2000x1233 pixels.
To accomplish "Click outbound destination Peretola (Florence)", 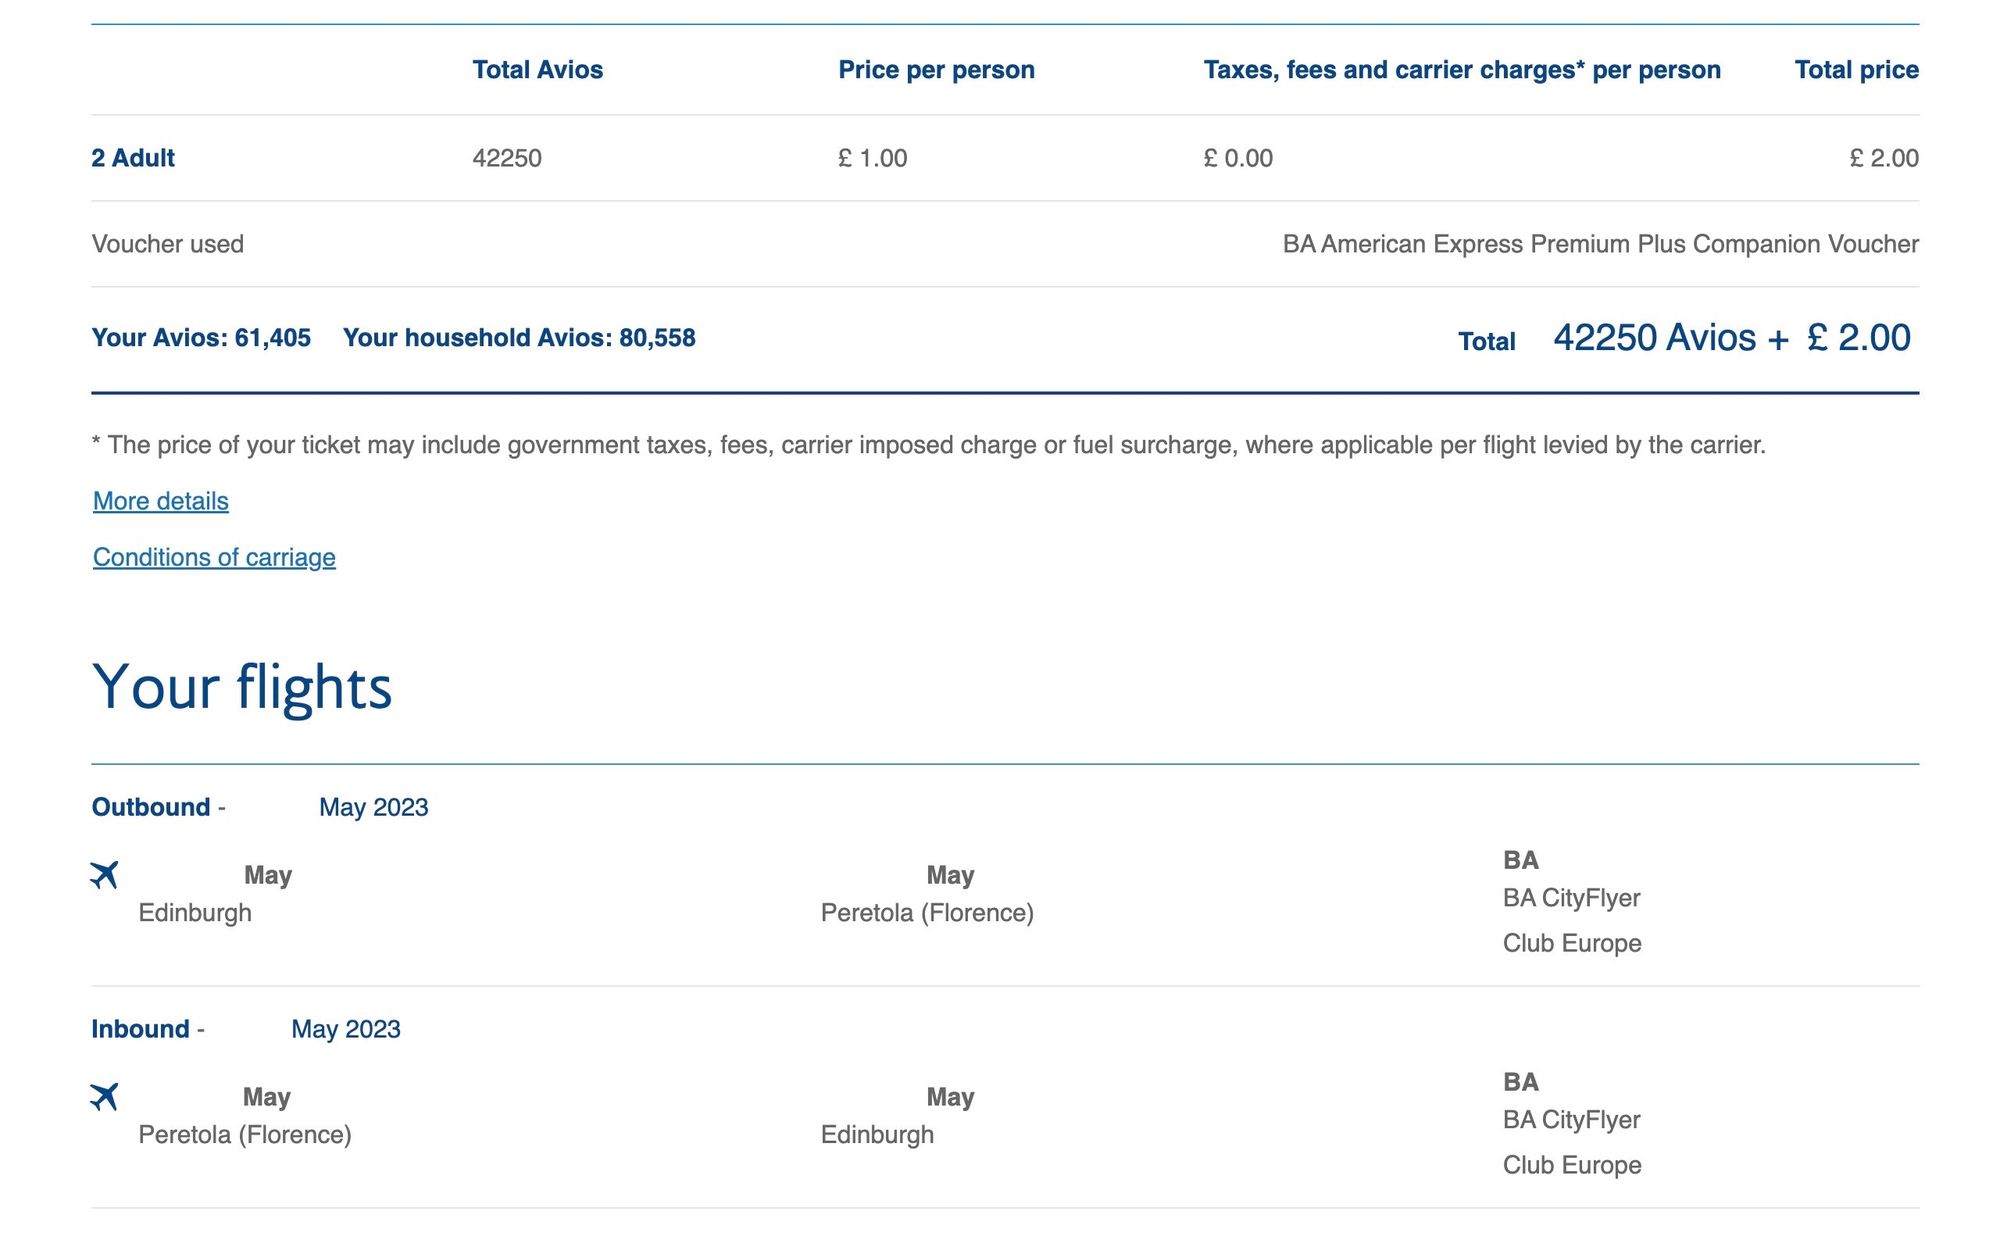I will click(927, 913).
